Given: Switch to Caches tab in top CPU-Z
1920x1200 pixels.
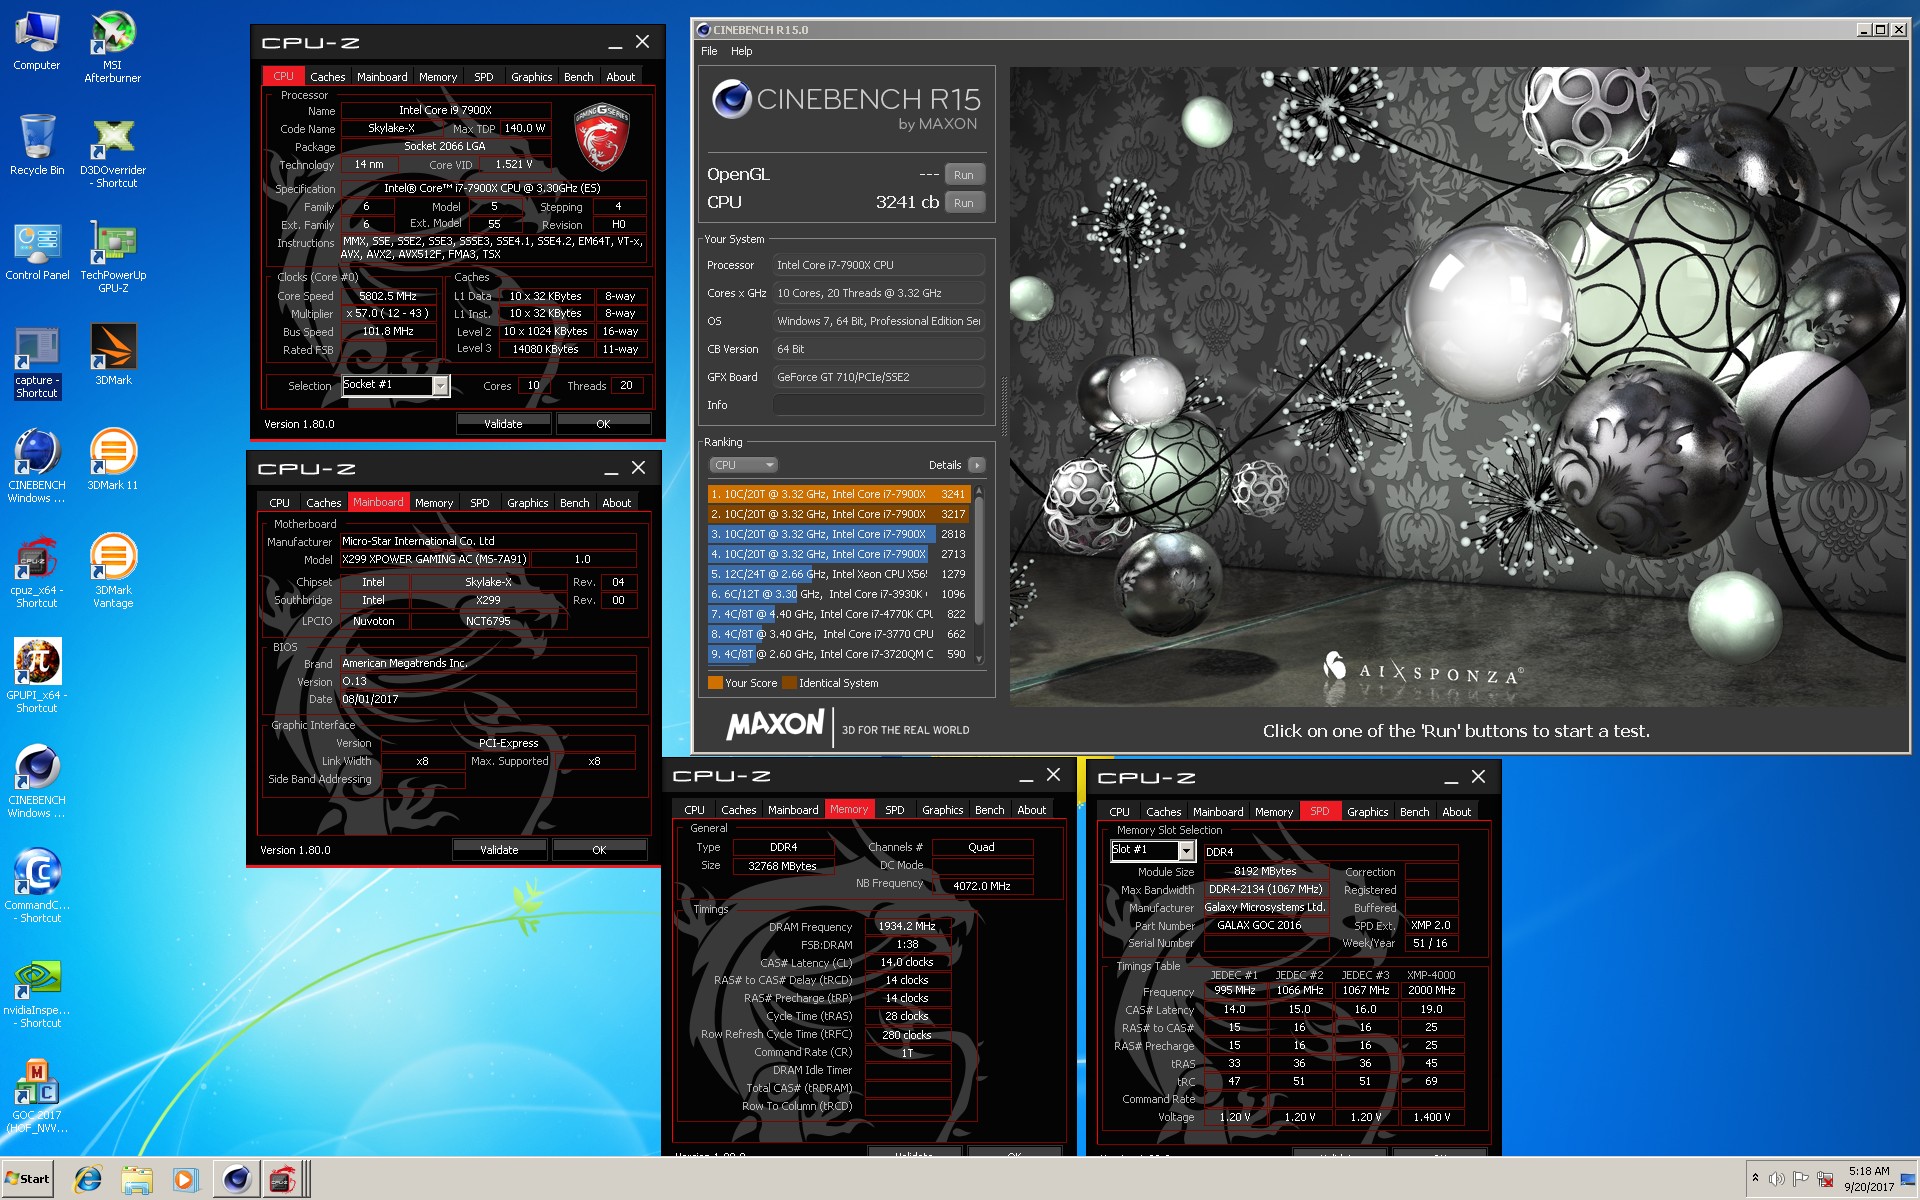Looking at the screenshot, I should 327,77.
